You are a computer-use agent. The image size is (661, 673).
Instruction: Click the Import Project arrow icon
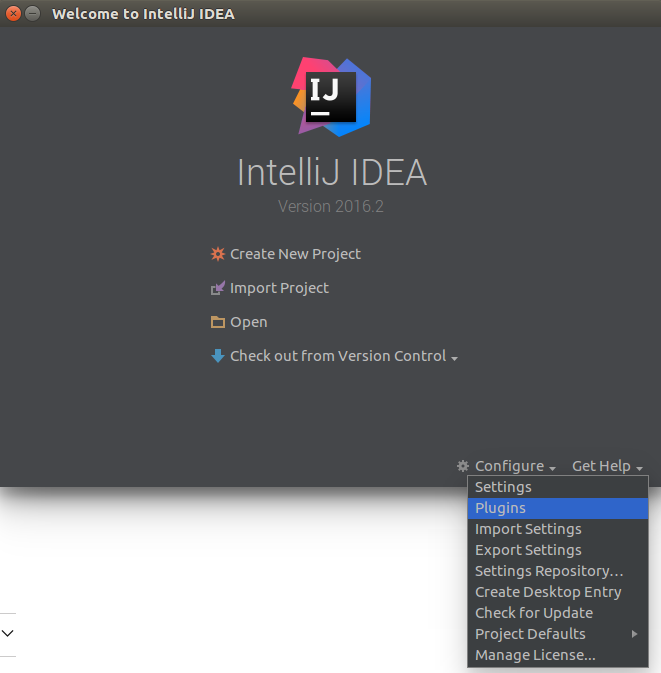(x=218, y=288)
